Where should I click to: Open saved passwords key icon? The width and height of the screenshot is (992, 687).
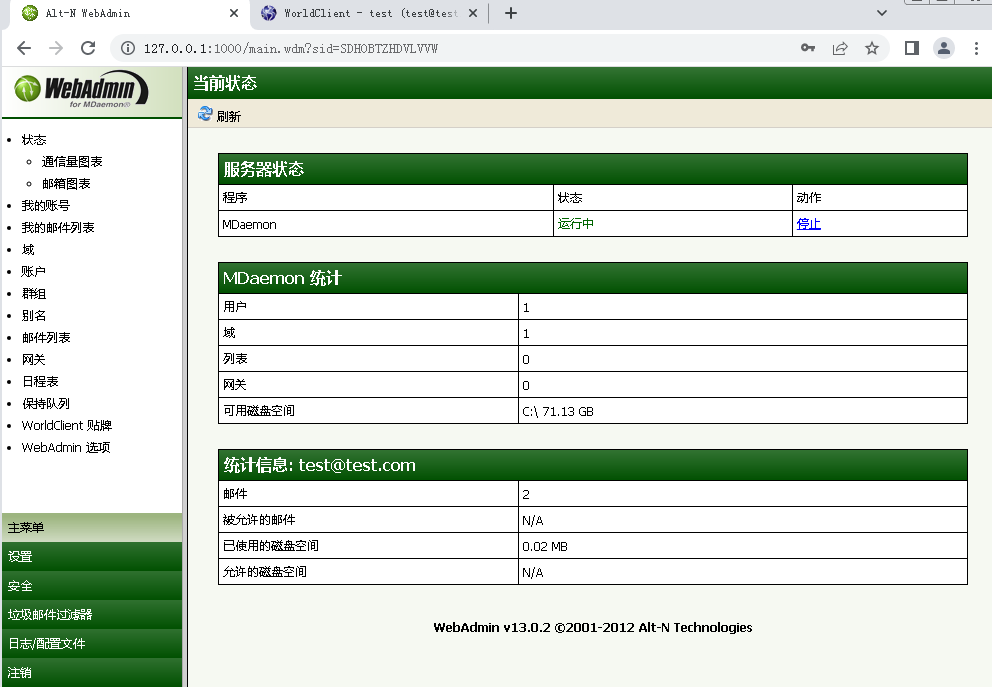pos(808,48)
